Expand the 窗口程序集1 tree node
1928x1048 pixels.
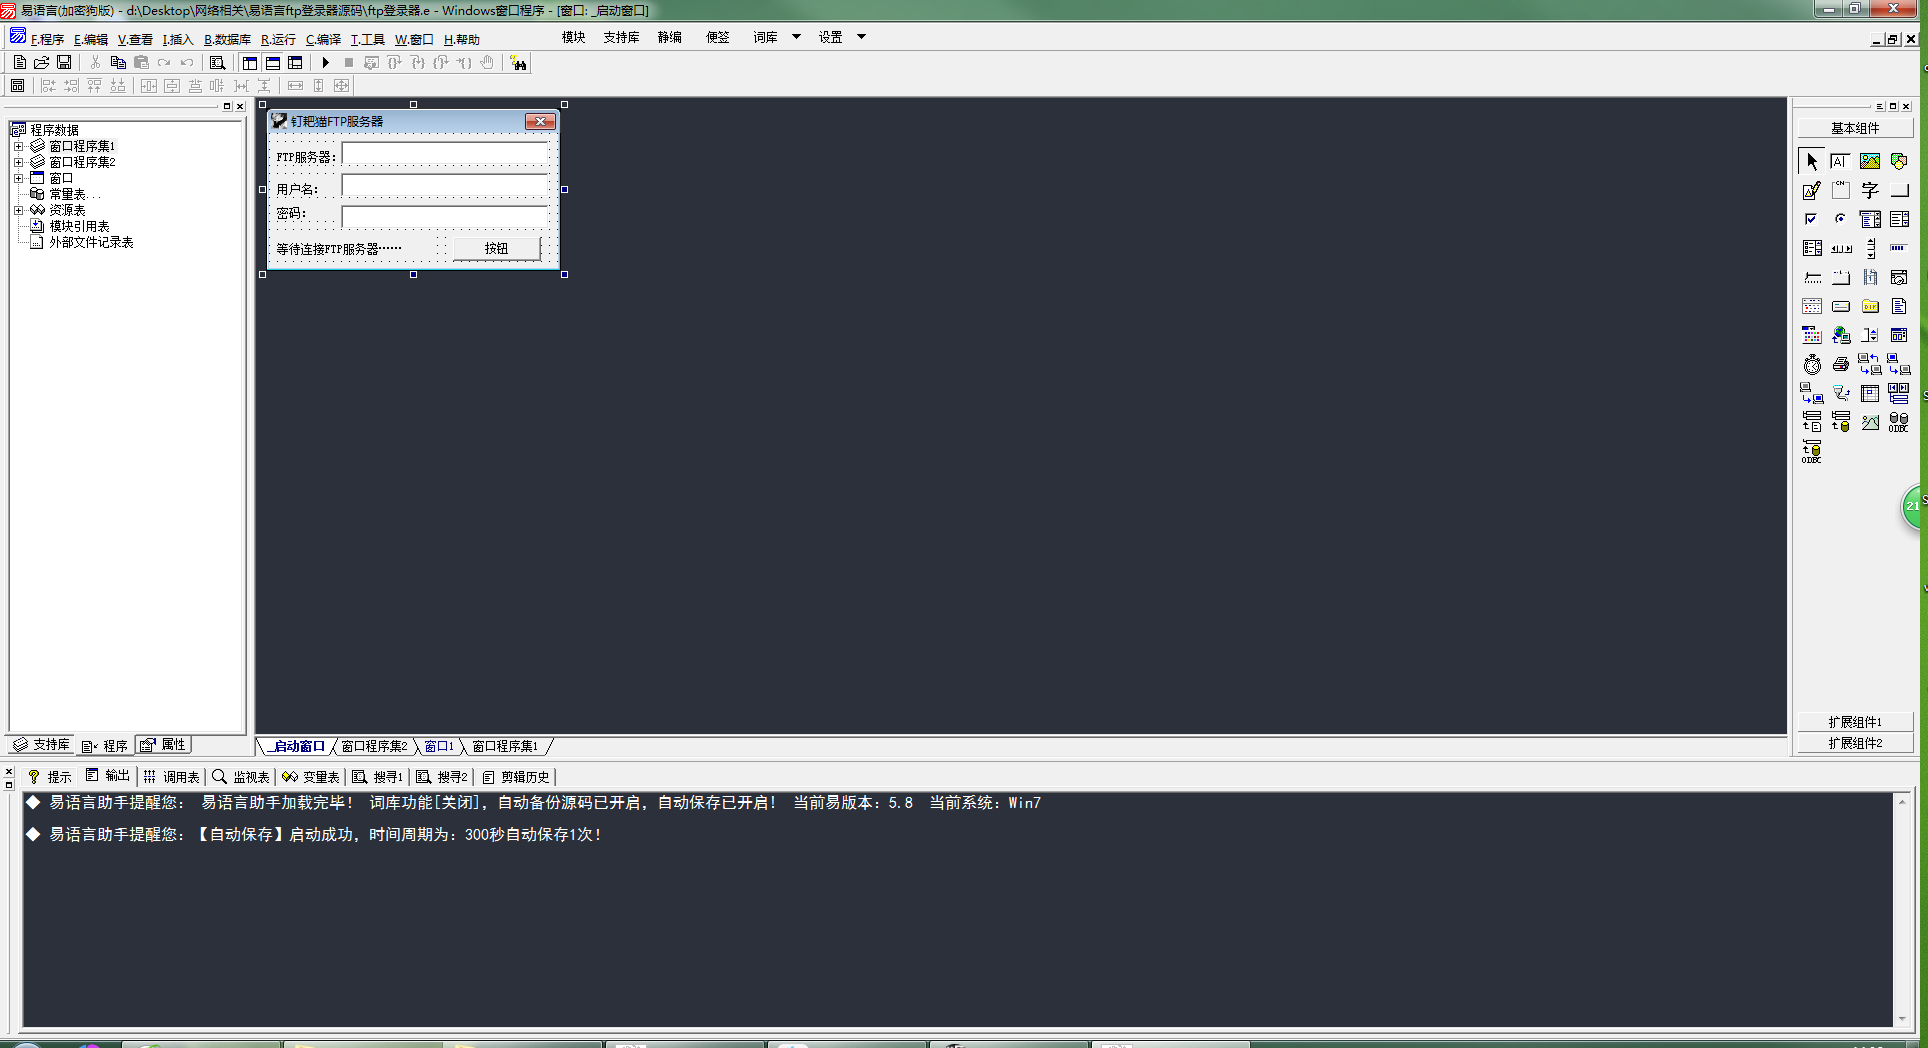pyautogui.click(x=18, y=146)
